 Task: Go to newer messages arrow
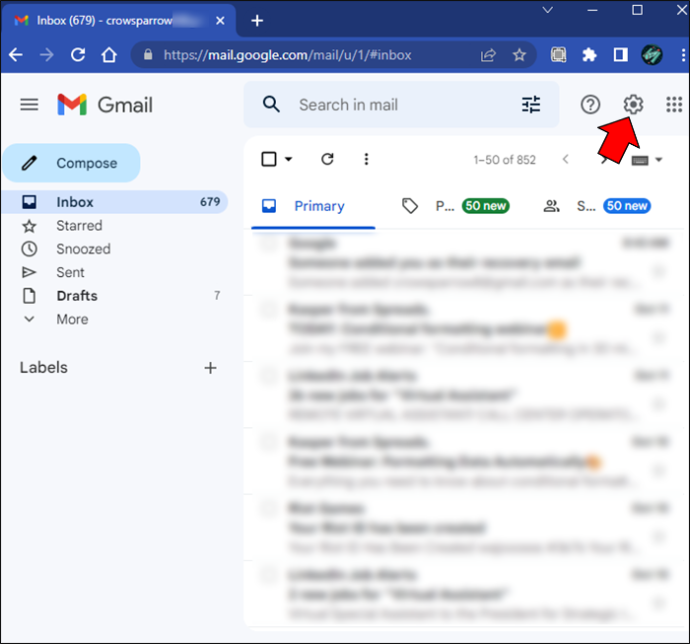tap(565, 159)
